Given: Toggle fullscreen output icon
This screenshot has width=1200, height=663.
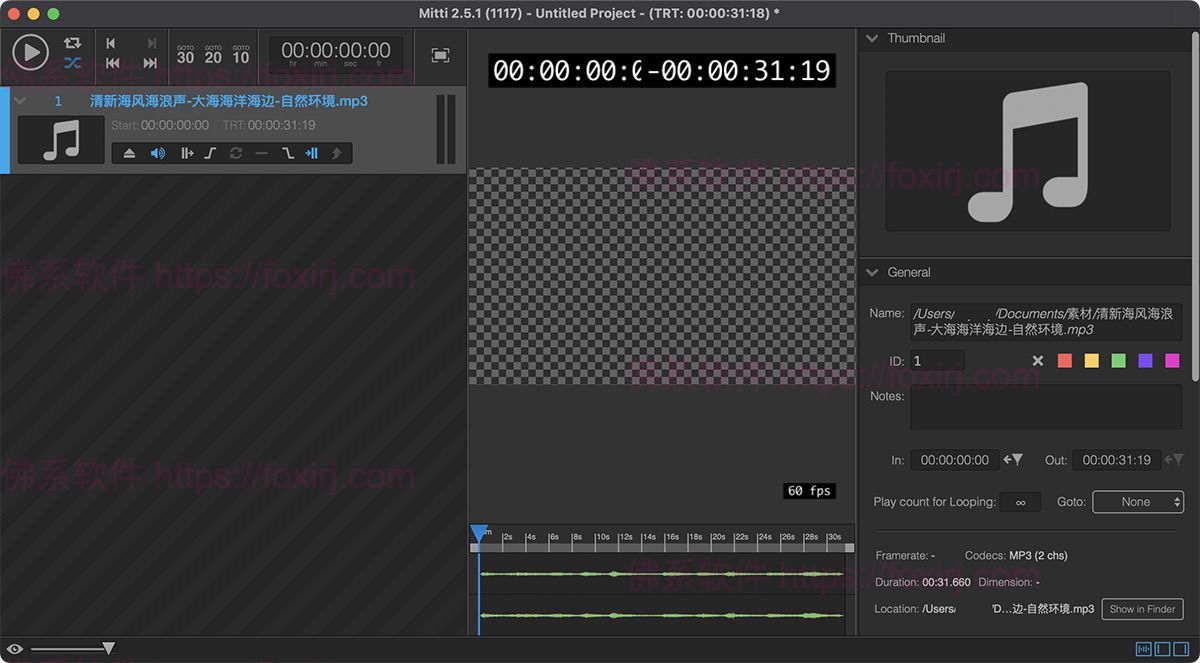Looking at the screenshot, I should (x=440, y=55).
